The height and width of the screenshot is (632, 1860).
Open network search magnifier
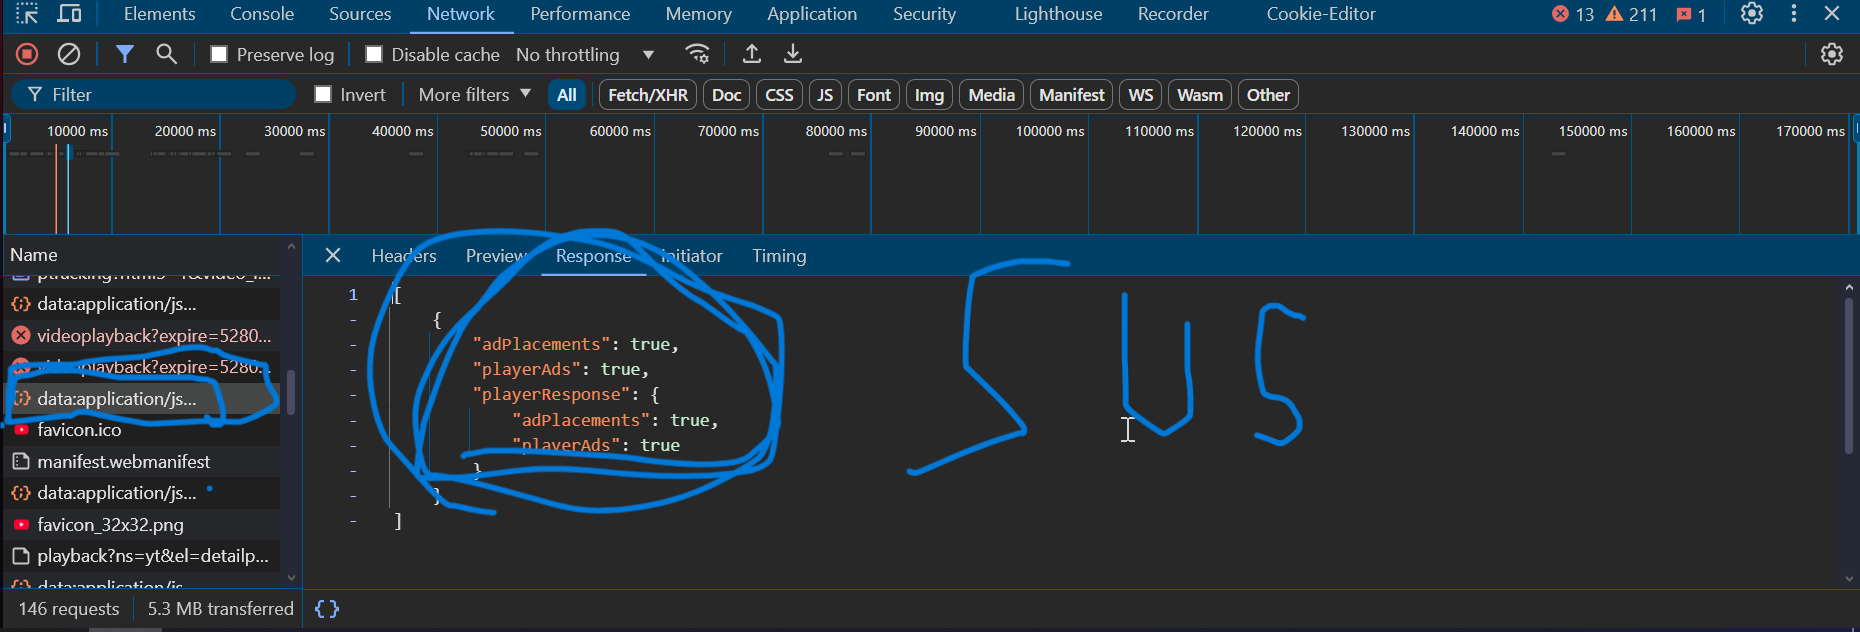[167, 54]
